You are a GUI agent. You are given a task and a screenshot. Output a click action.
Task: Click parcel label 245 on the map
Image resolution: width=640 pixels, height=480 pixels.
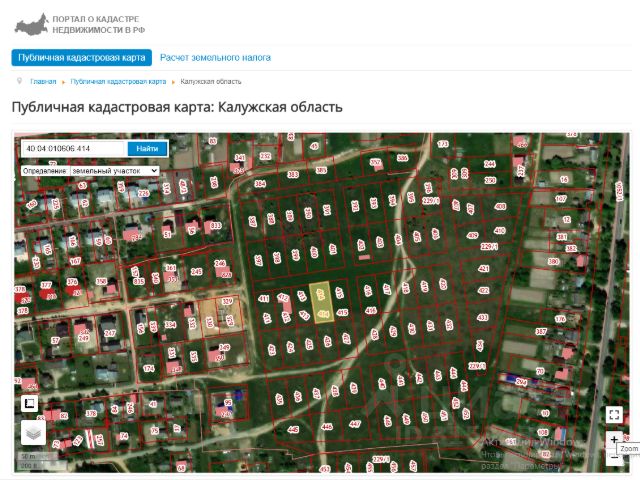point(196,271)
